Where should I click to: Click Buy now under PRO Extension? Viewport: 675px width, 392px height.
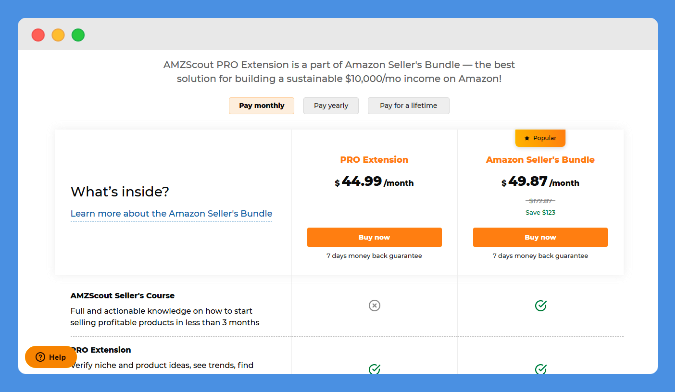(374, 237)
